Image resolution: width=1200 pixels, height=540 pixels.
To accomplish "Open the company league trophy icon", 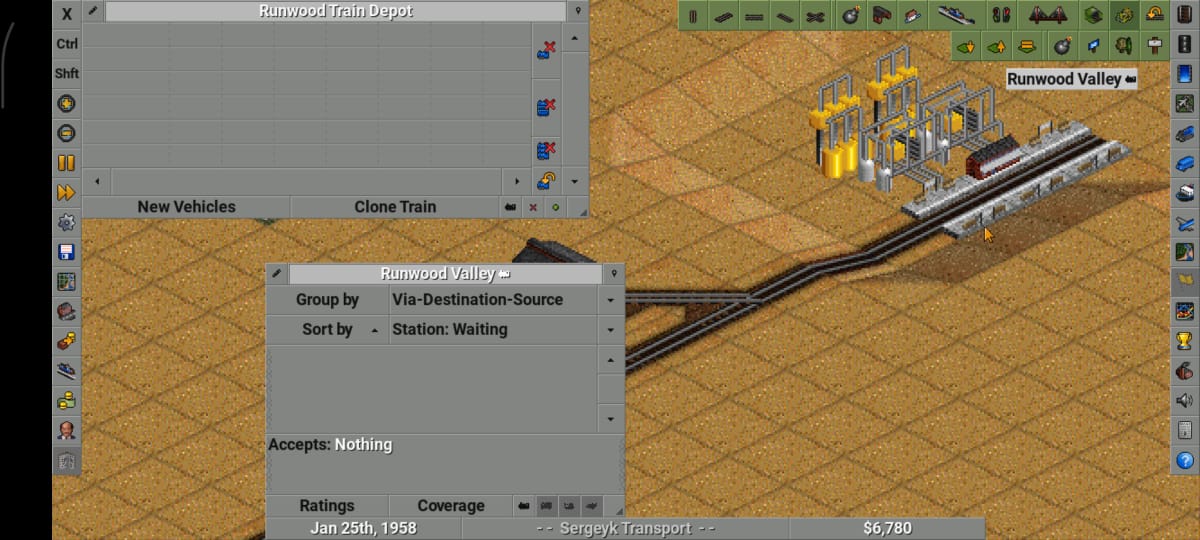I will point(1185,341).
